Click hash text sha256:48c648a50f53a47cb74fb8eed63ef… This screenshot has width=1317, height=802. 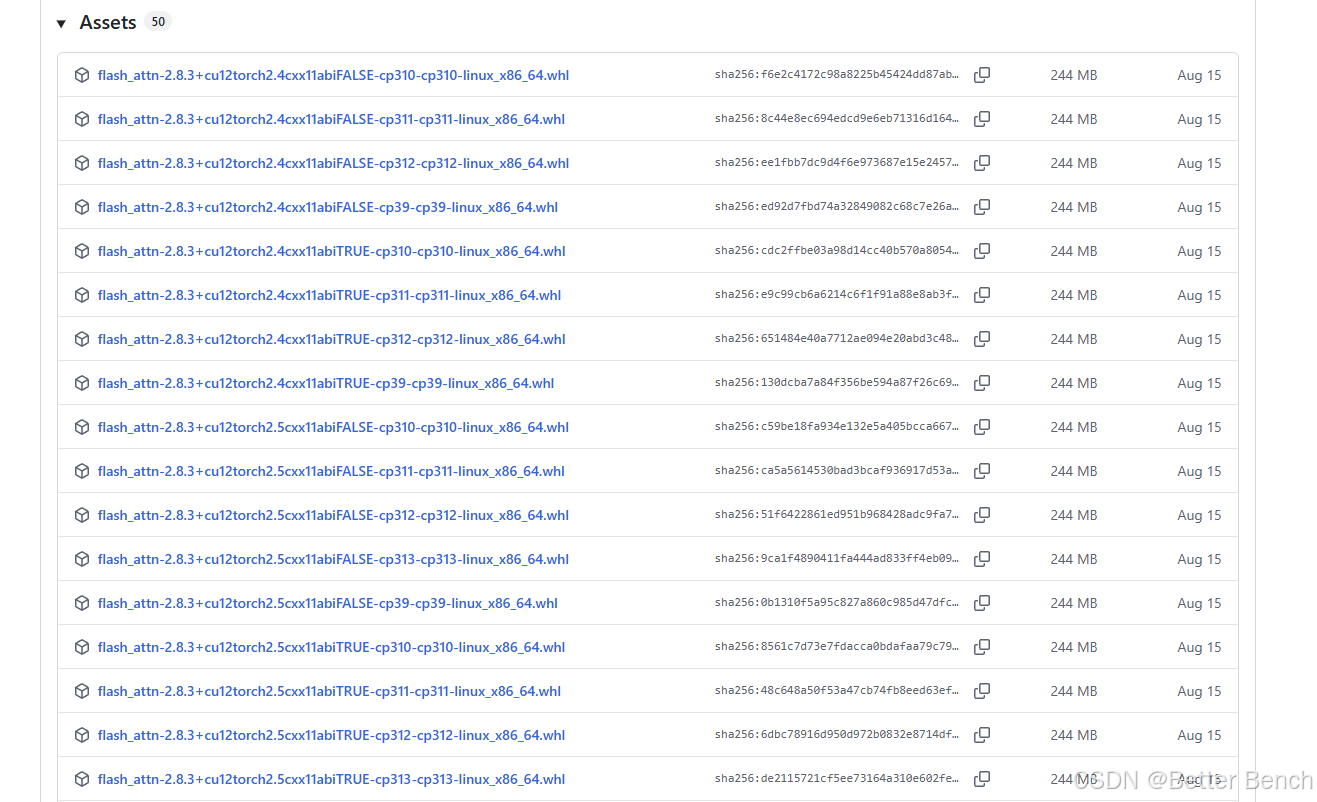[x=837, y=691]
